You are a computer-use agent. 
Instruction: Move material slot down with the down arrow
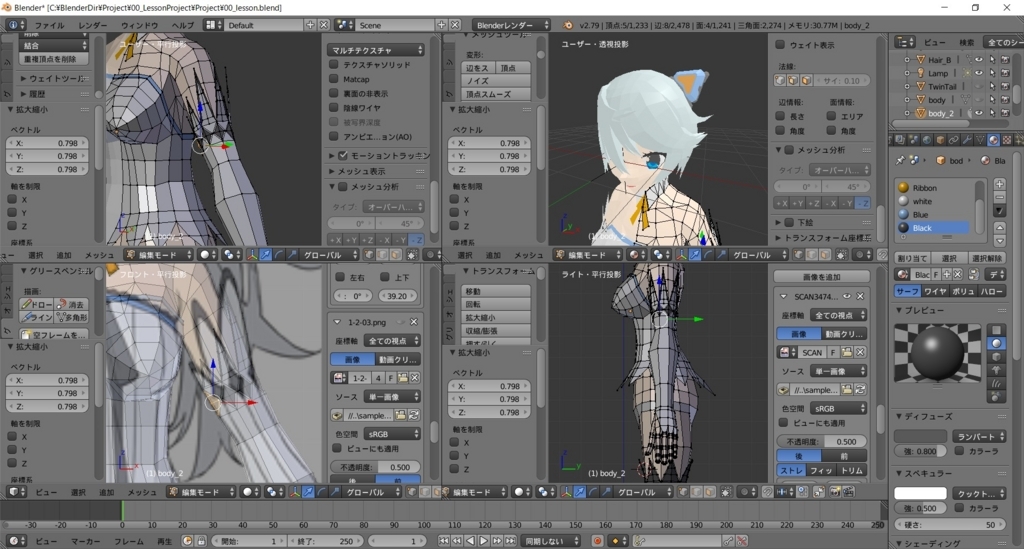(999, 240)
